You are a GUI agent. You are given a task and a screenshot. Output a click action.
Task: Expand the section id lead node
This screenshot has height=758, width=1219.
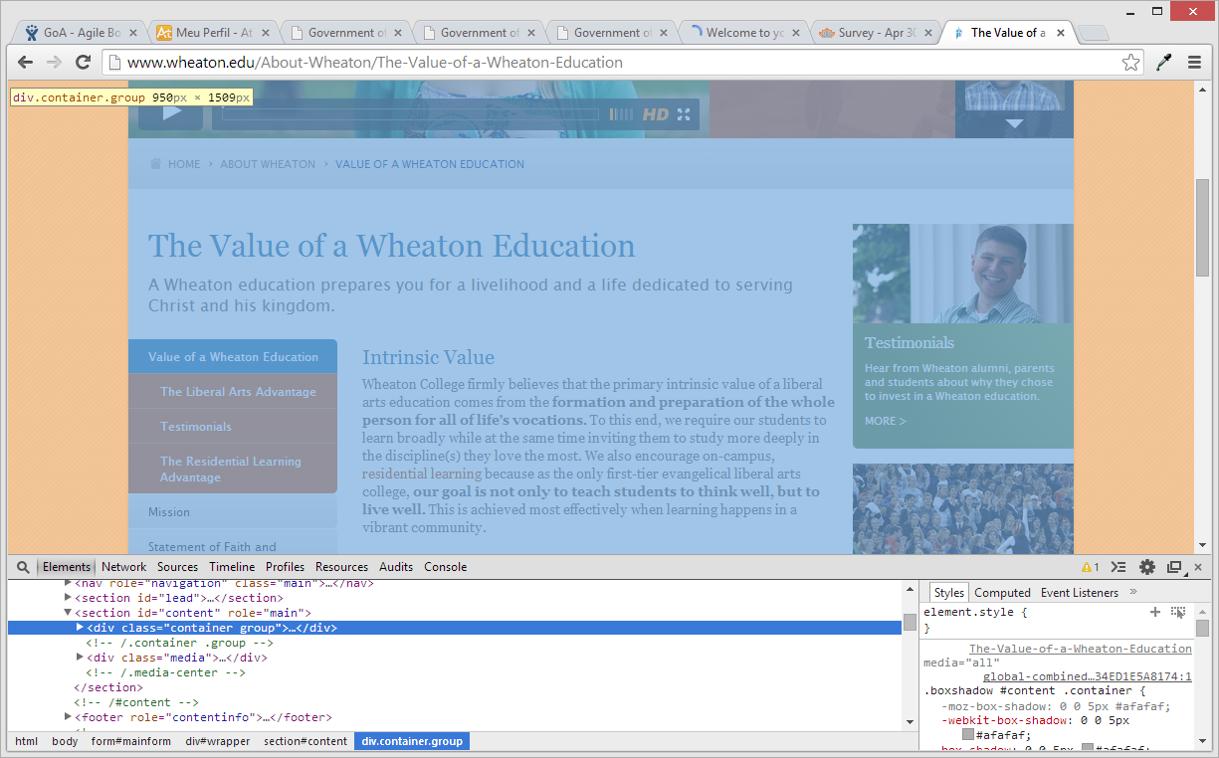tap(68, 598)
